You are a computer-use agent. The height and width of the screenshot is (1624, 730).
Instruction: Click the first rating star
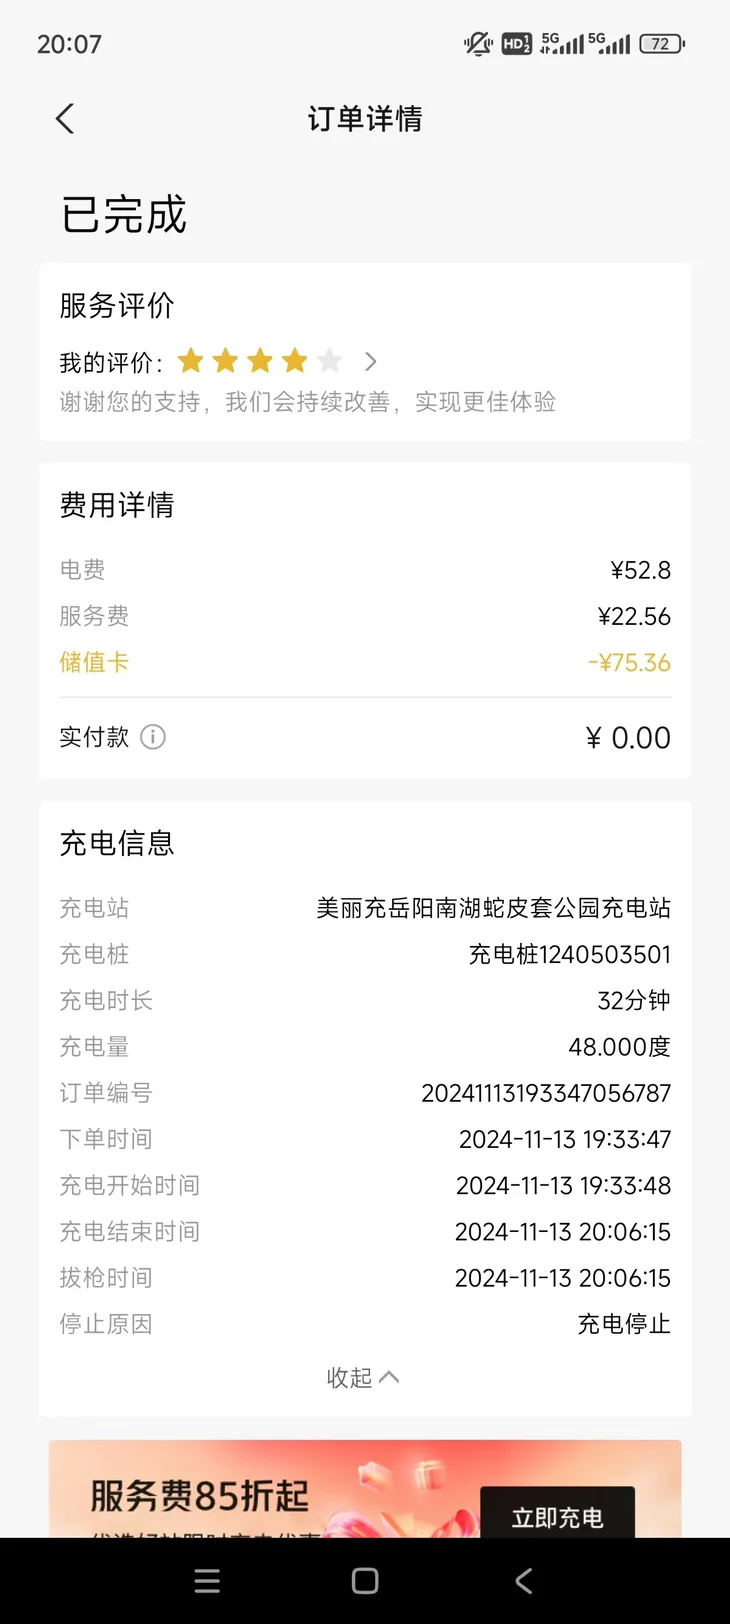pos(190,360)
